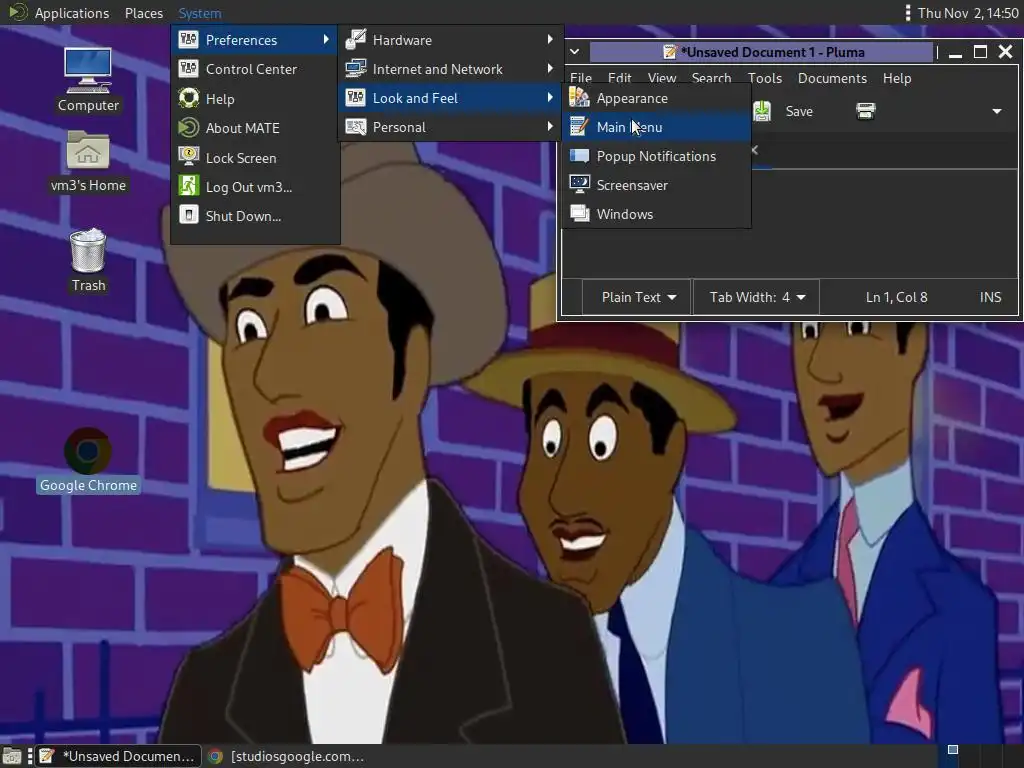
Task: Open the Documents menu in Pluma
Action: click(x=832, y=78)
